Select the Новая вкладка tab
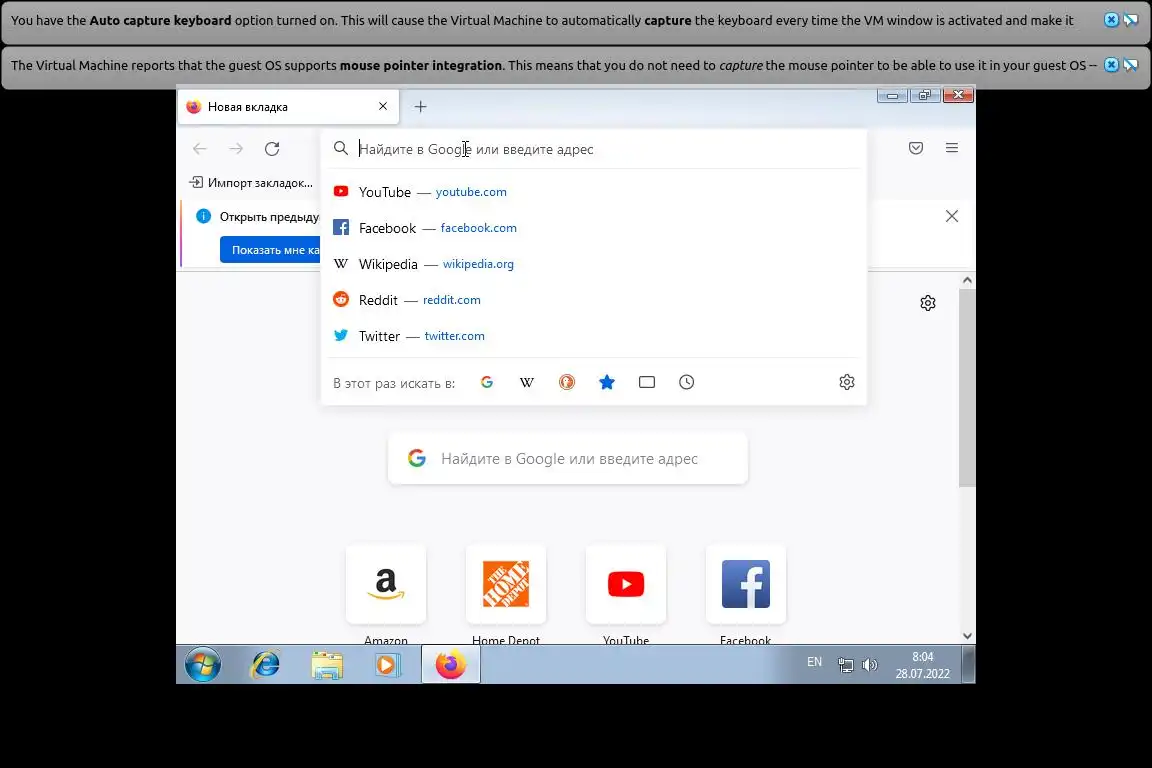Screen dimensions: 1152x768 (x=288, y=107)
